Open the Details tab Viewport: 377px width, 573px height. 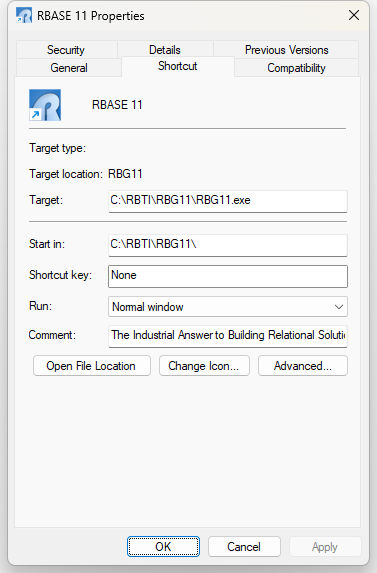pyautogui.click(x=165, y=50)
